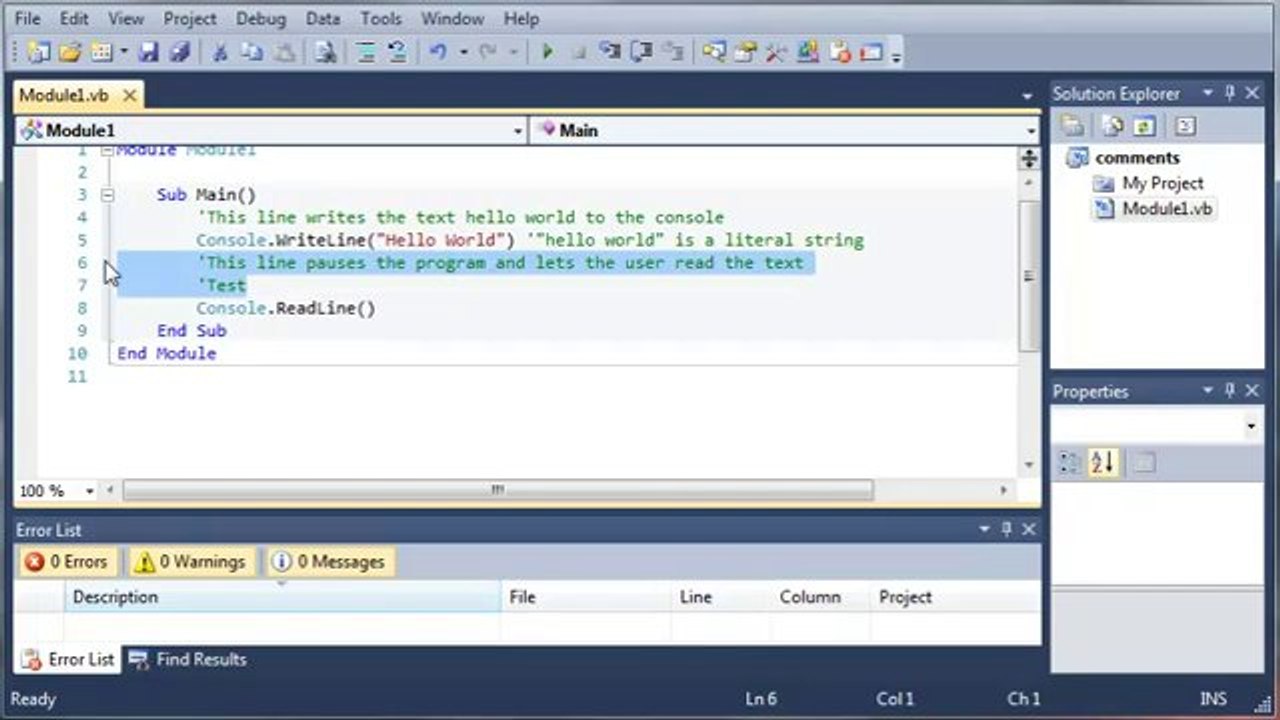The width and height of the screenshot is (1280, 720).
Task: Sort Error List by Project column
Action: pos(955,597)
